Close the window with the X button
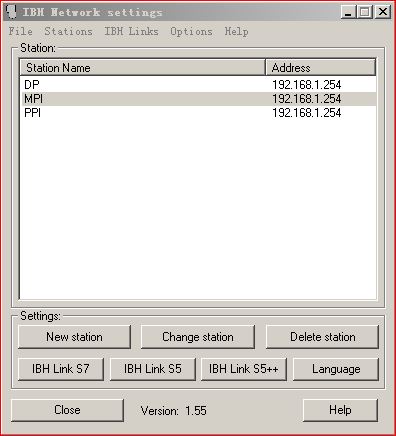The image size is (396, 436). pos(383,12)
